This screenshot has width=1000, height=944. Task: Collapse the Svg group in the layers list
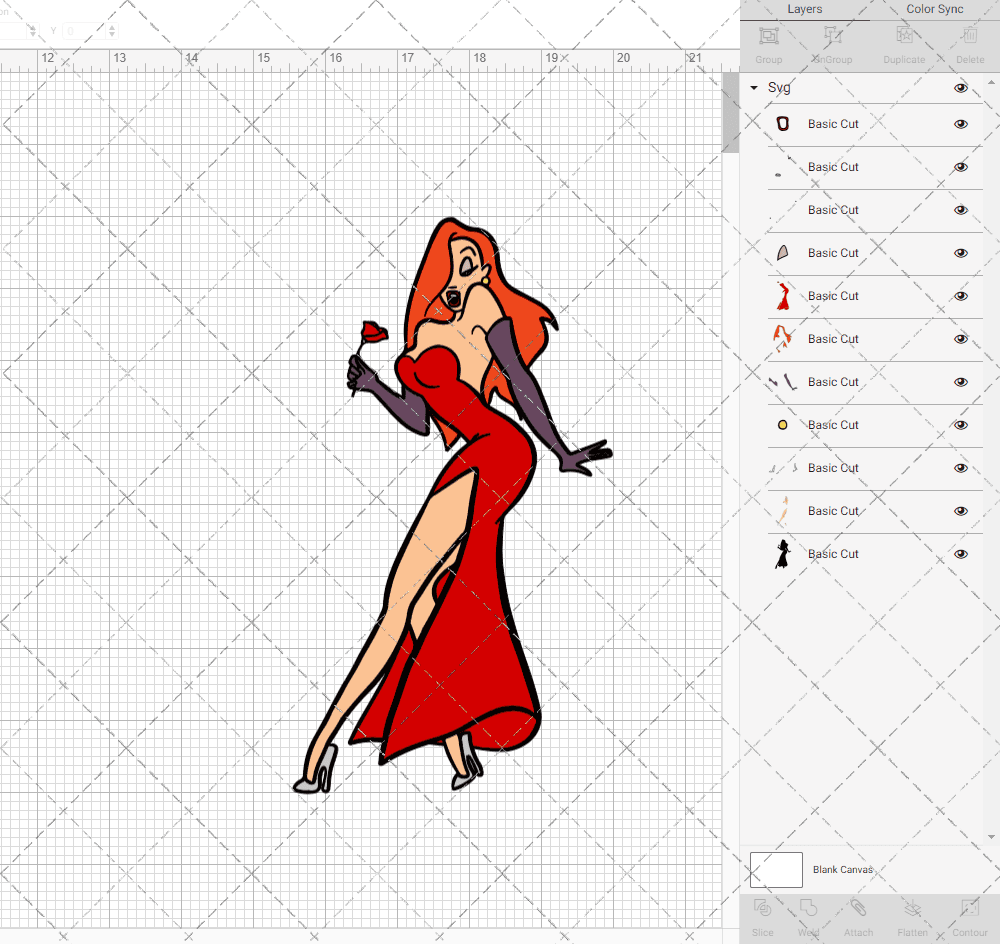(753, 88)
